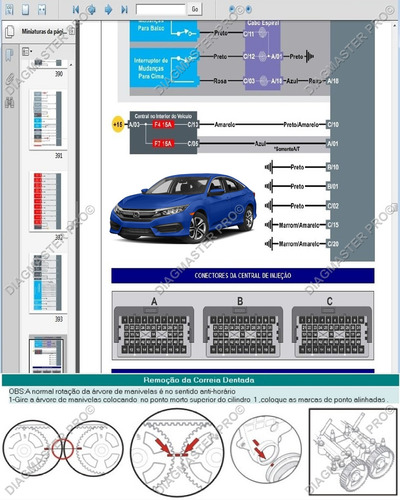Click the actual size page view icon

click(x=9, y=9)
